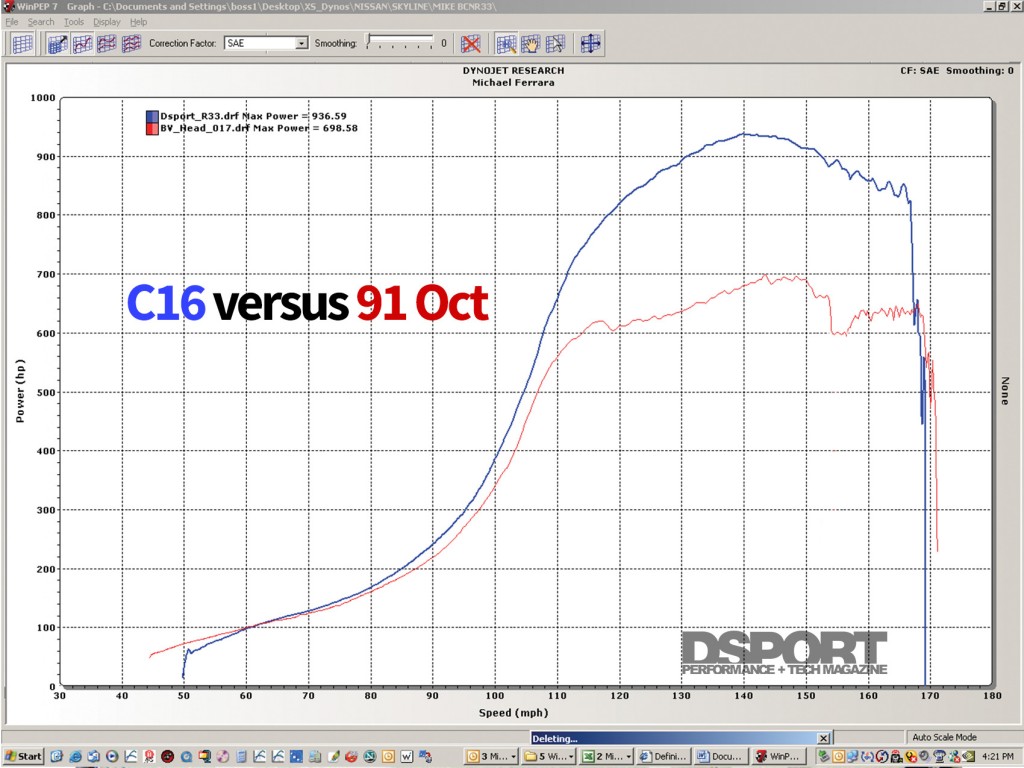
Task: Click the DYNOJET RESEARCH graph title
Action: 513,71
